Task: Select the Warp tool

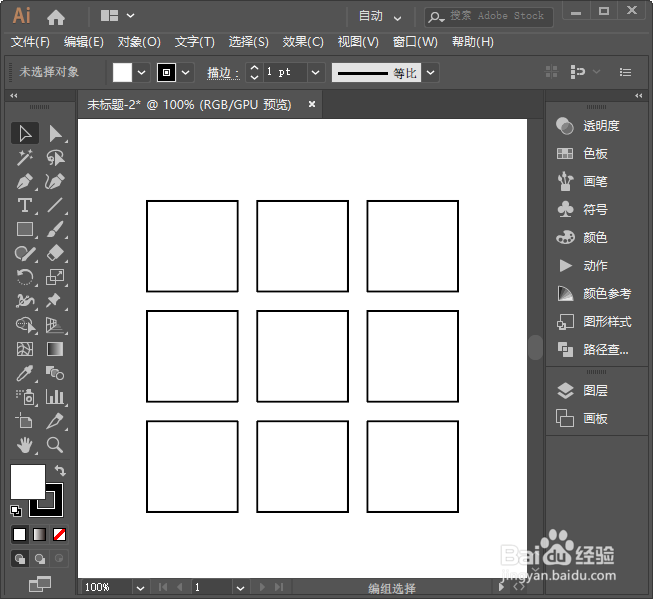Action: pos(25,301)
